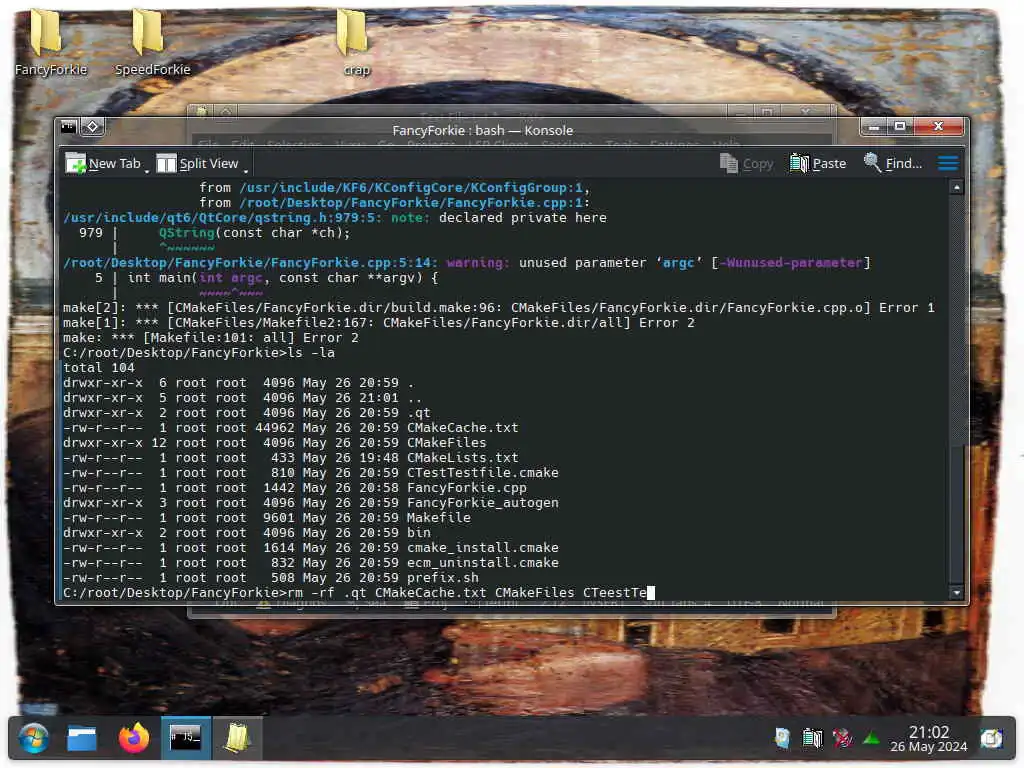Open the Find... search tool
This screenshot has width=1024, height=768.
893,163
